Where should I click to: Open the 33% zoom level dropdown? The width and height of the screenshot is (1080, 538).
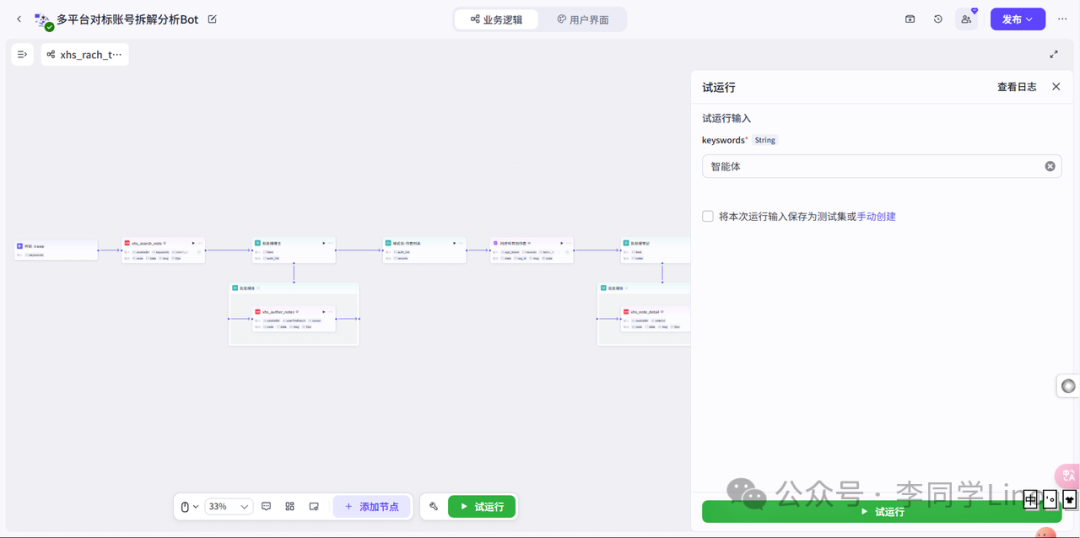click(229, 506)
